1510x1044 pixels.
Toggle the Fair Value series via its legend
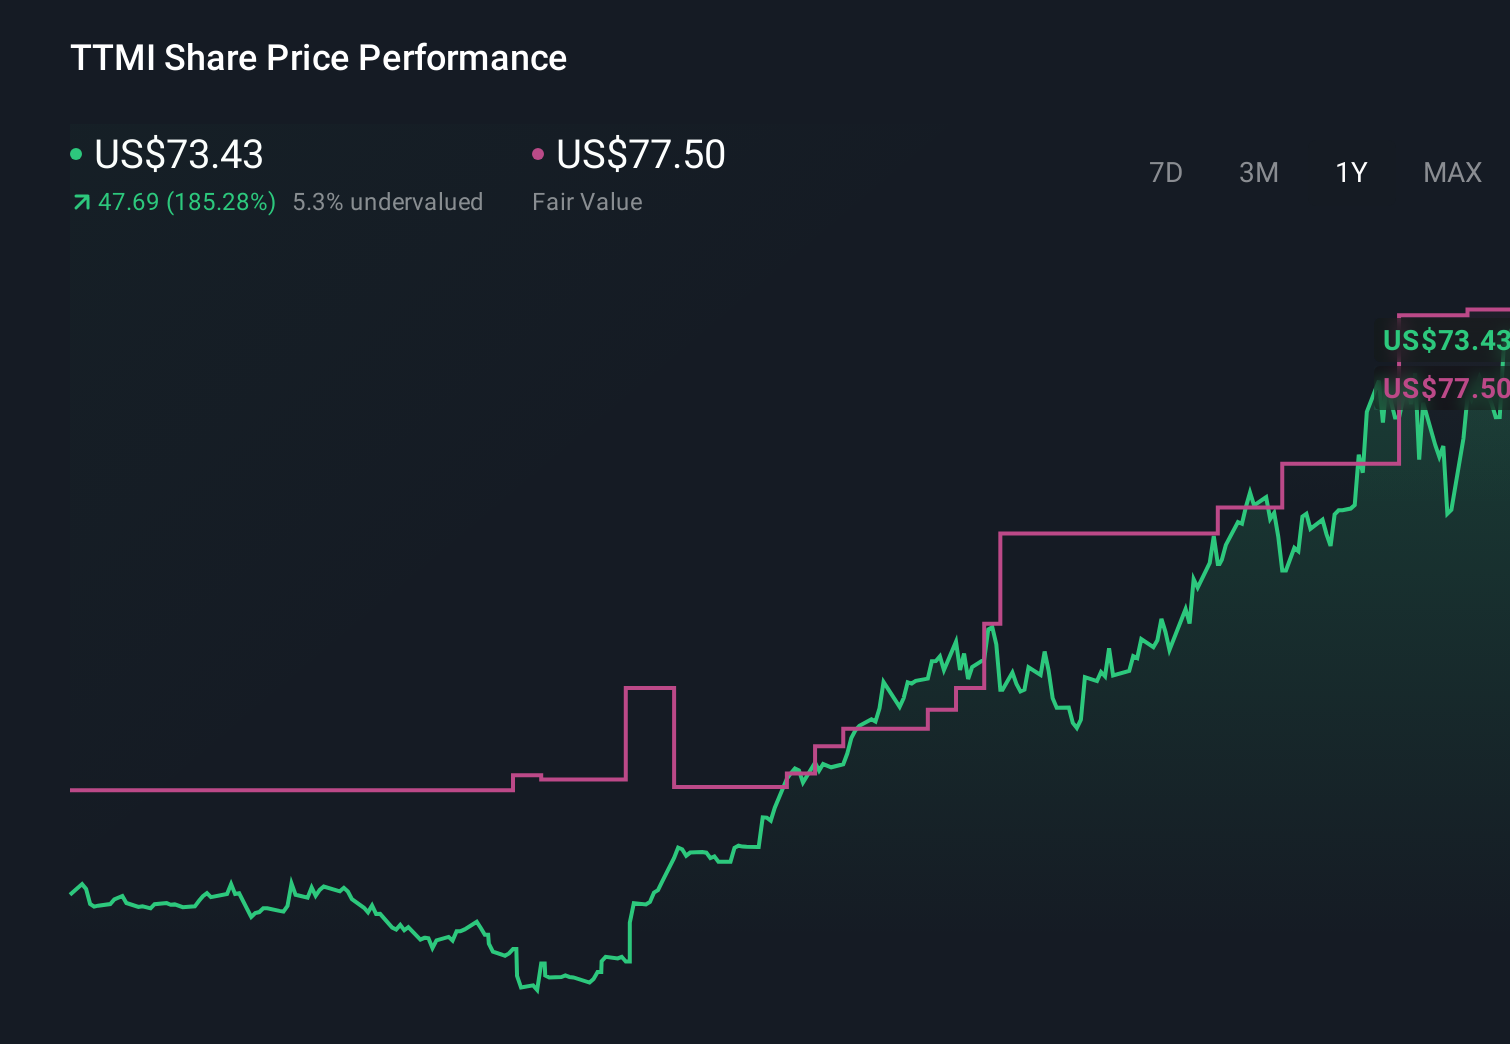640,155
